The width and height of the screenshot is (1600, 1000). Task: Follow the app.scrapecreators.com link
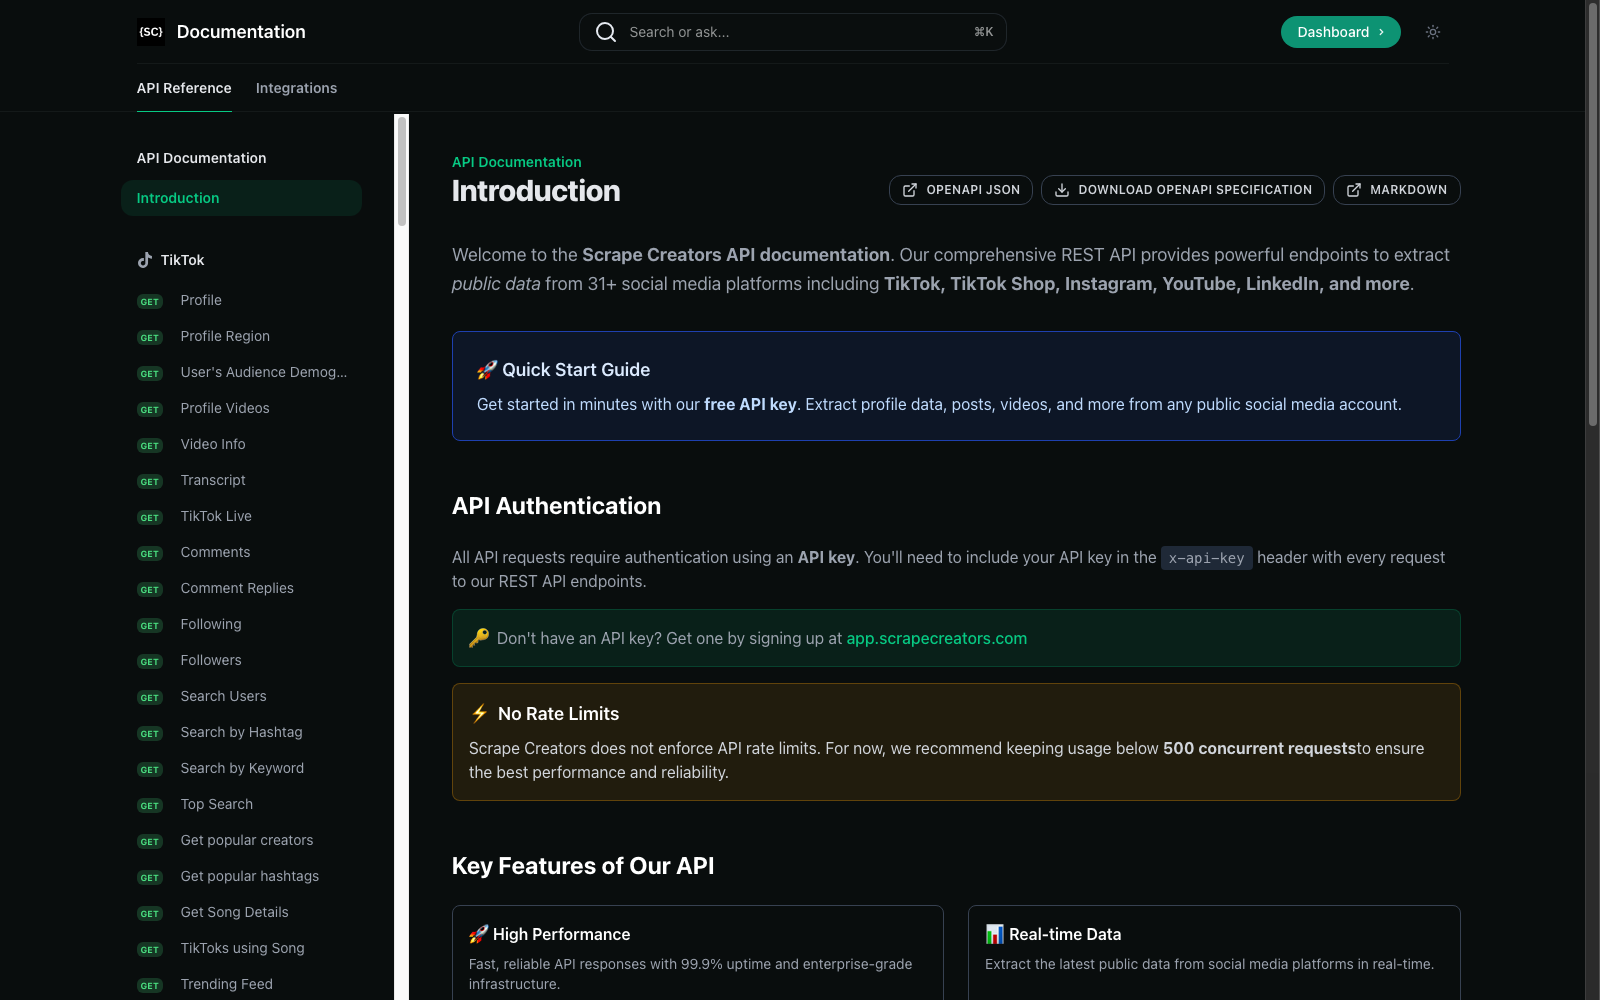point(937,638)
